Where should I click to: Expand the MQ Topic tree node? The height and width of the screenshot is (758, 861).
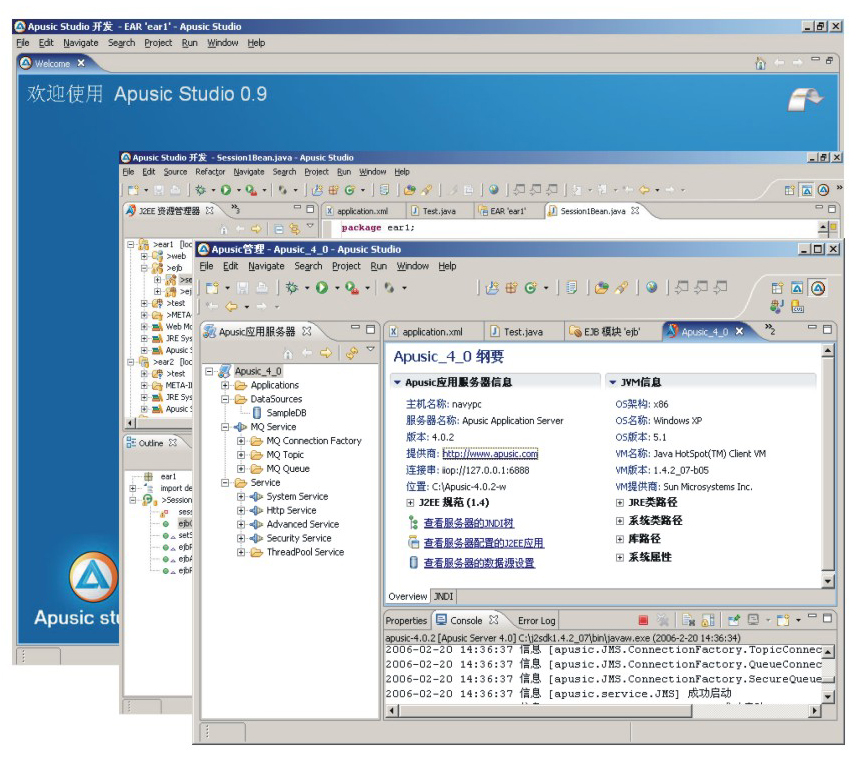coord(241,455)
